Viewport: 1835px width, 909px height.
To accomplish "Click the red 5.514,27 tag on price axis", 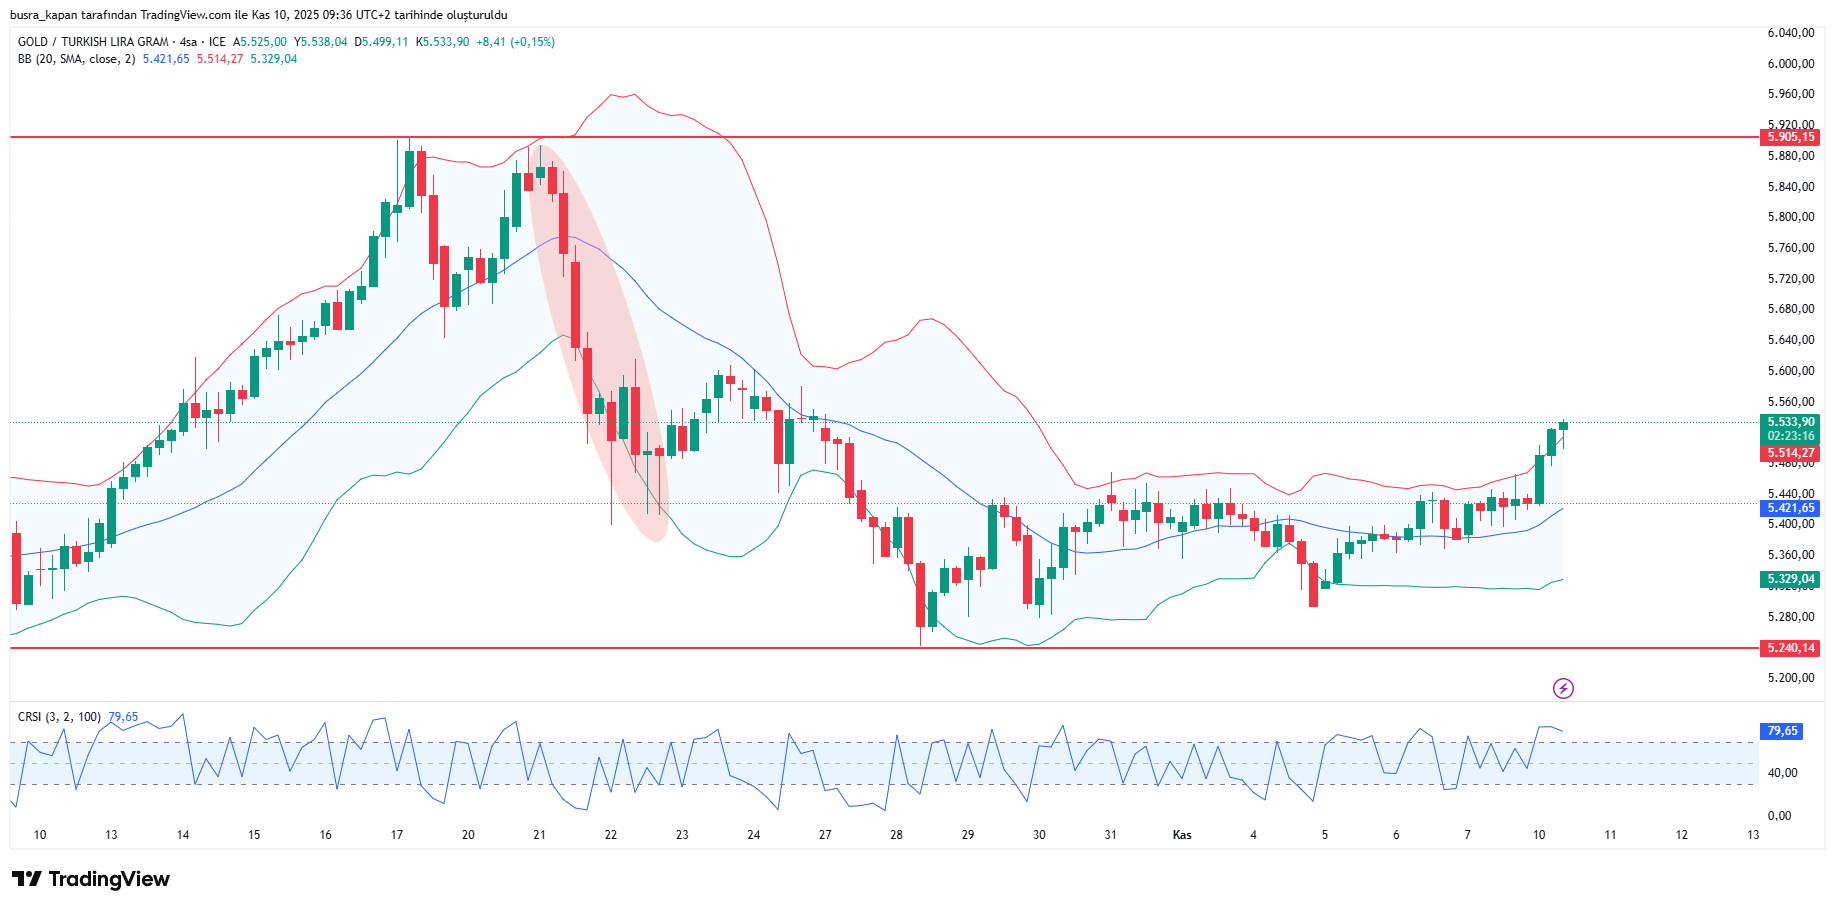I will (x=1789, y=453).
